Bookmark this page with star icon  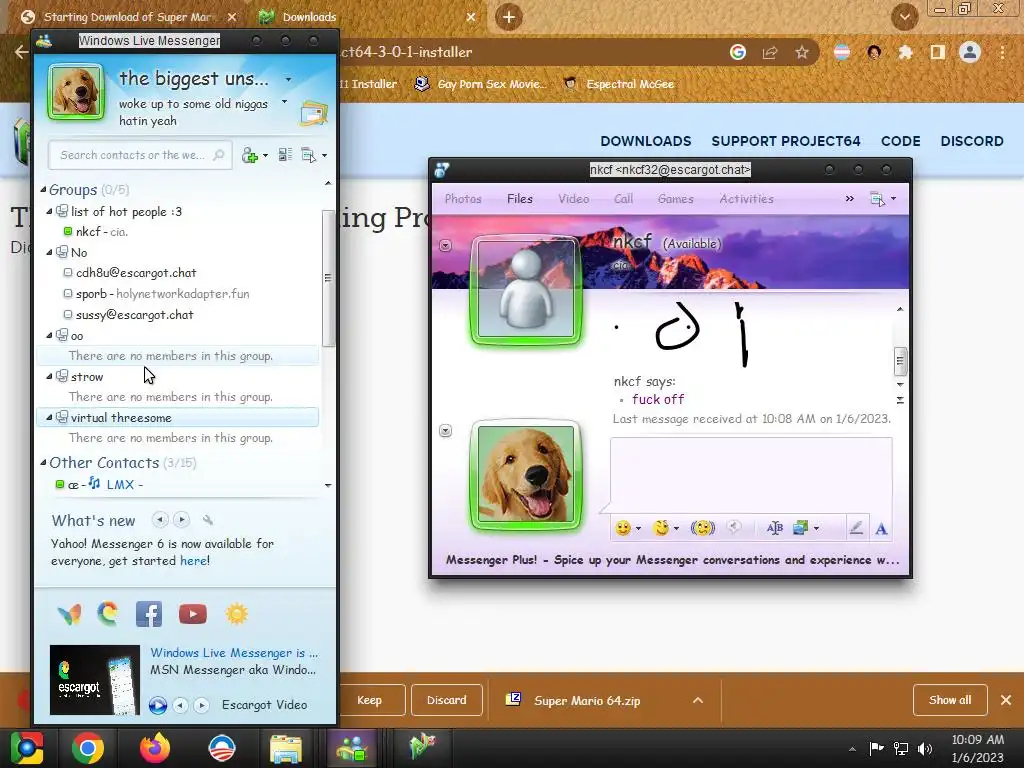click(x=802, y=52)
